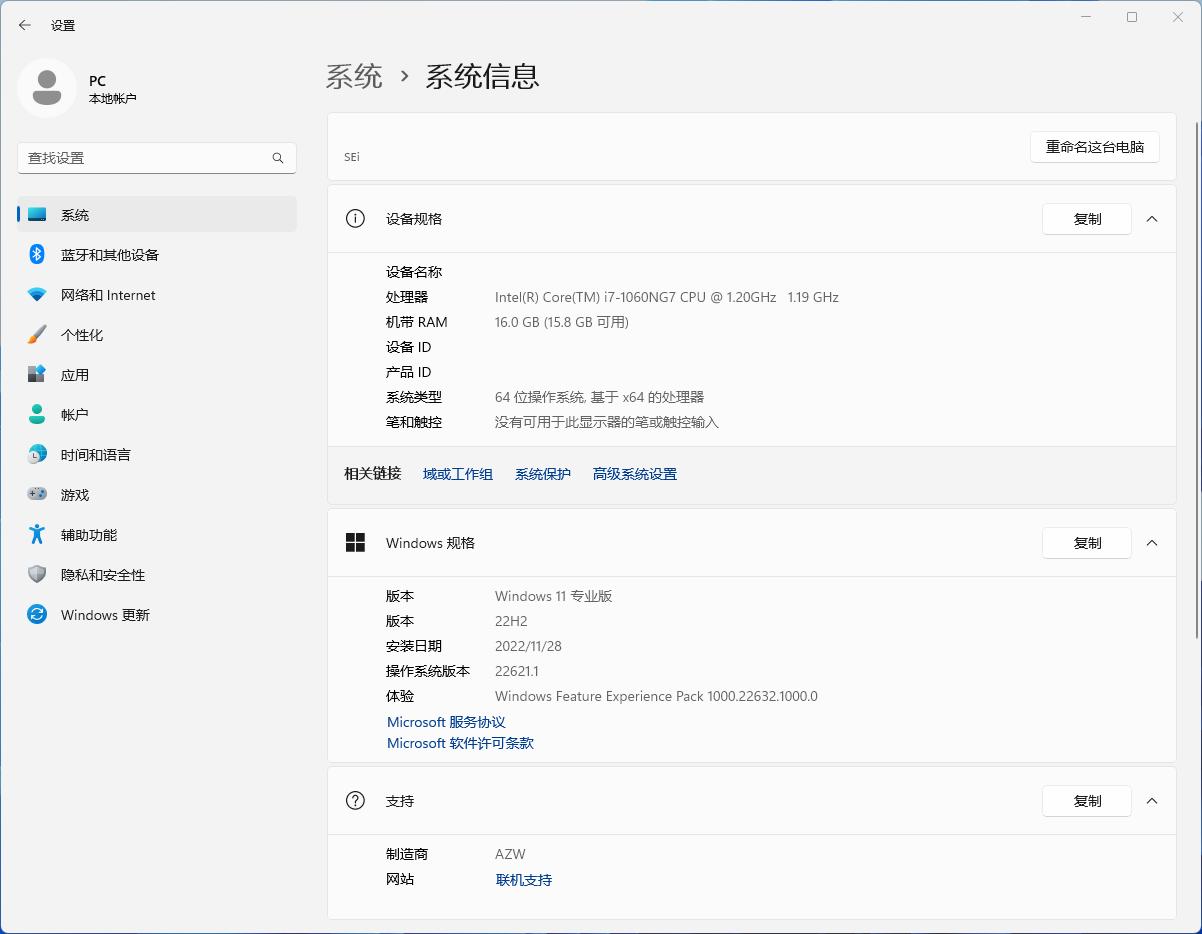This screenshot has width=1202, height=934.
Task: Select the Personalization paintbrush icon
Action: 37,335
